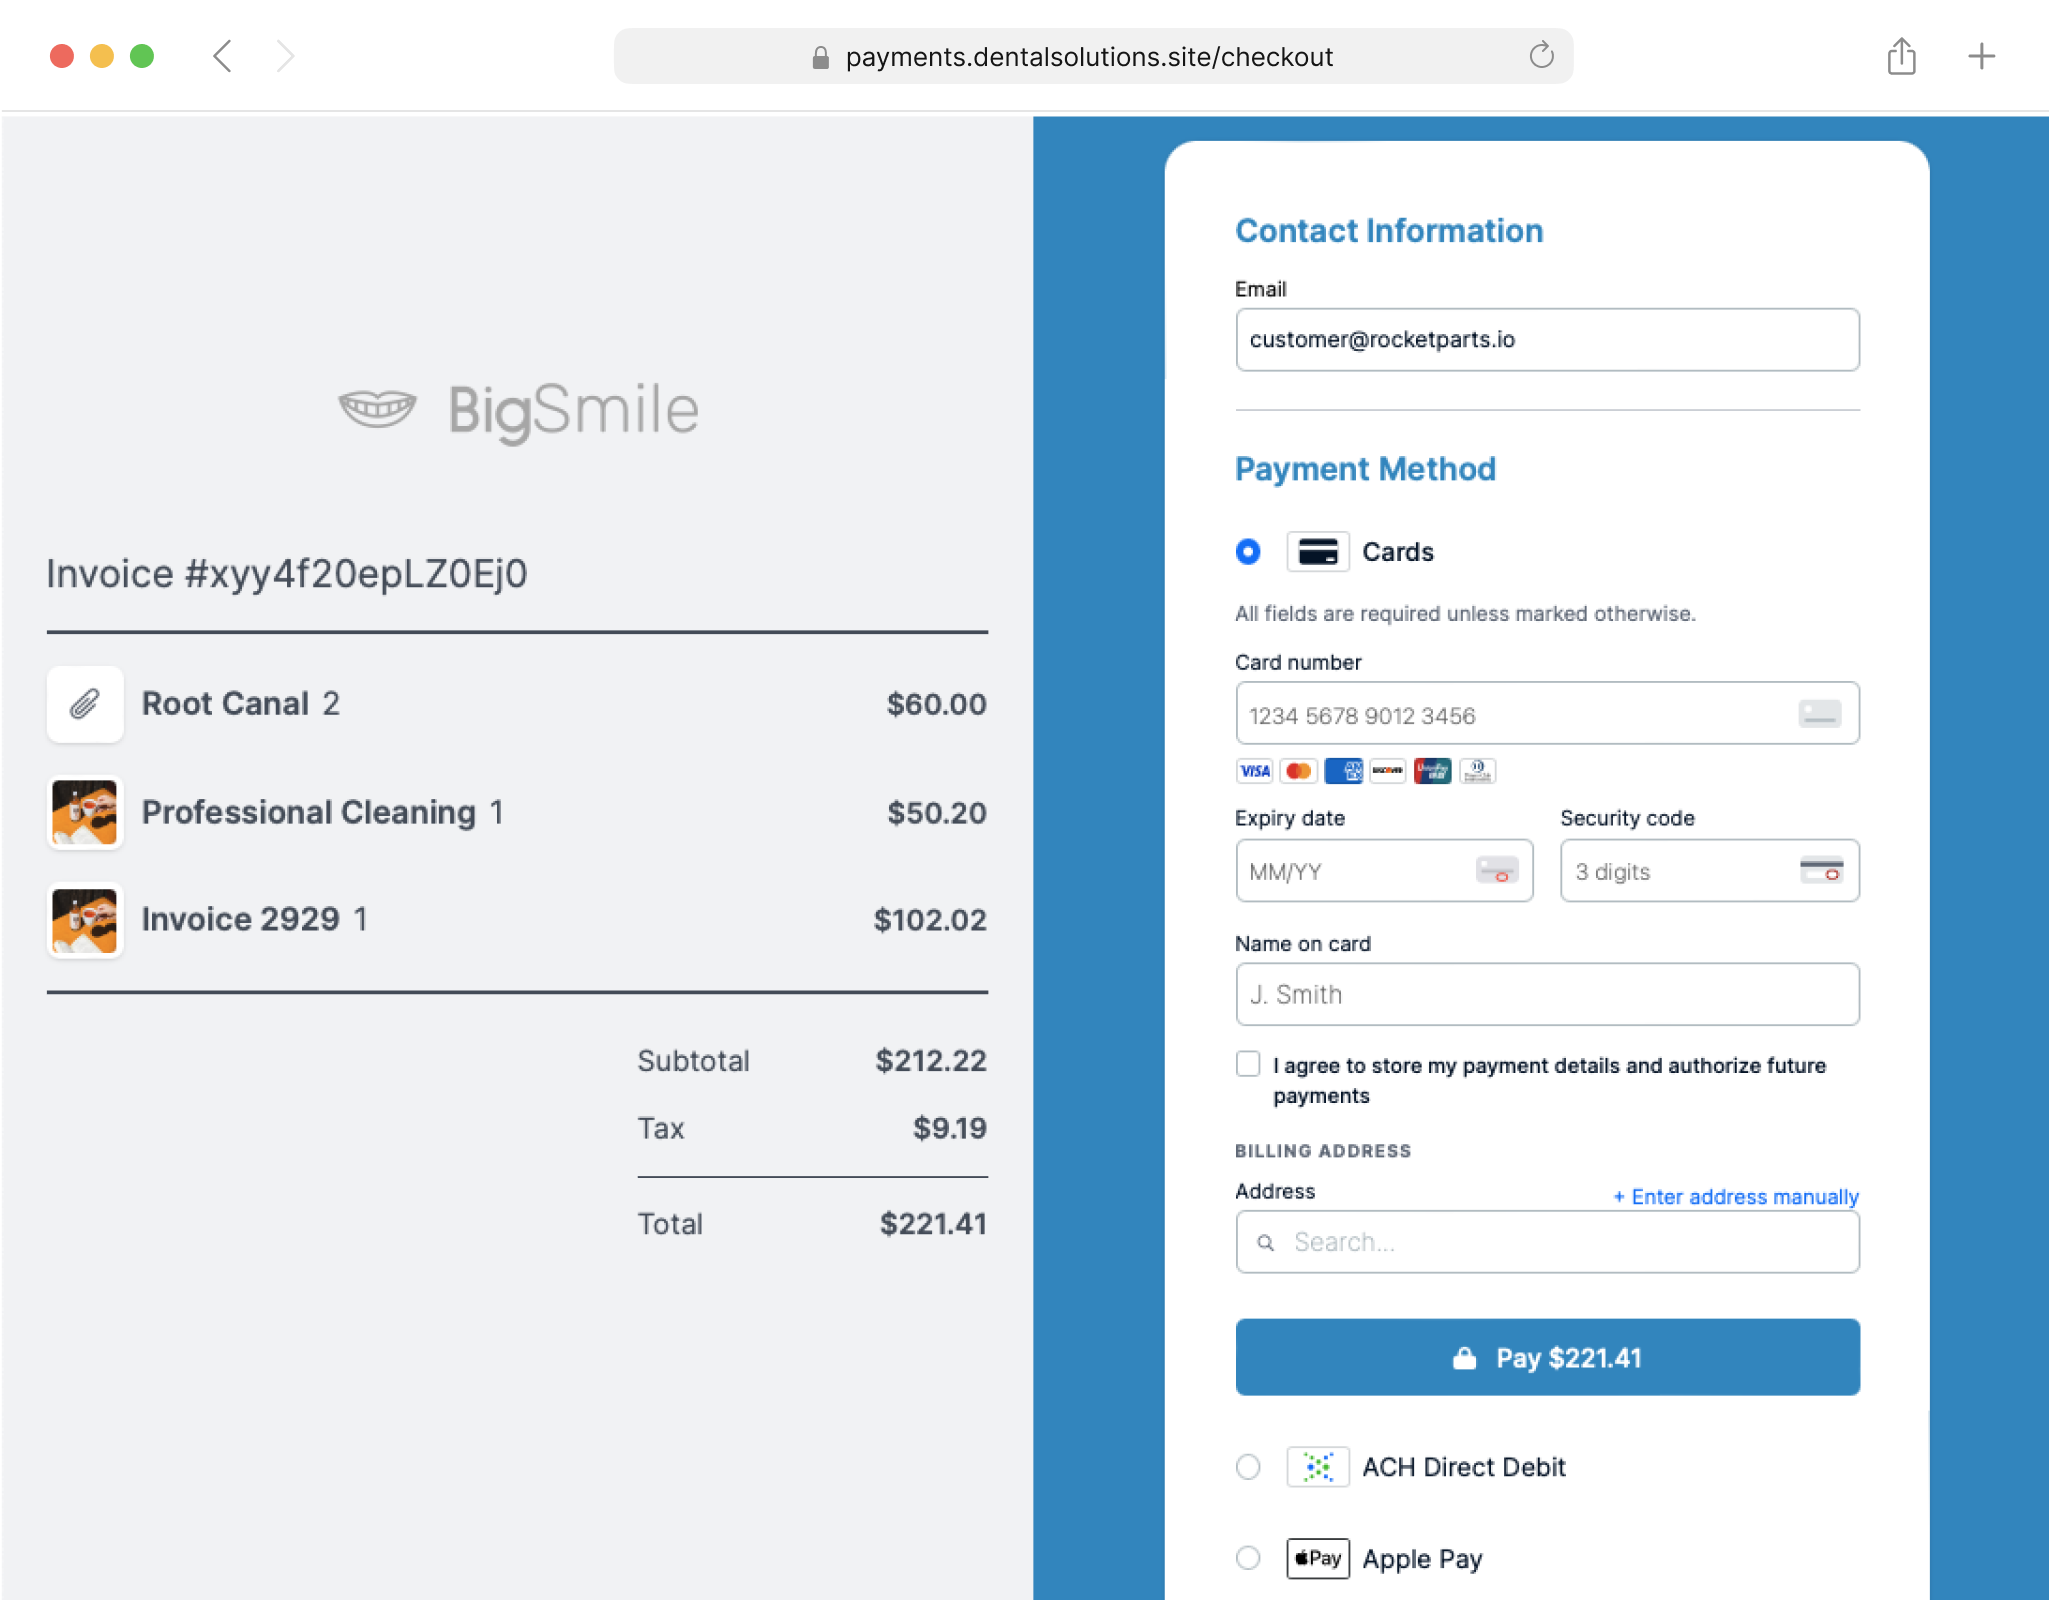Screen dimensions: 2049x1600
Task: Check the agree to store payment details box
Action: click(x=1248, y=1064)
